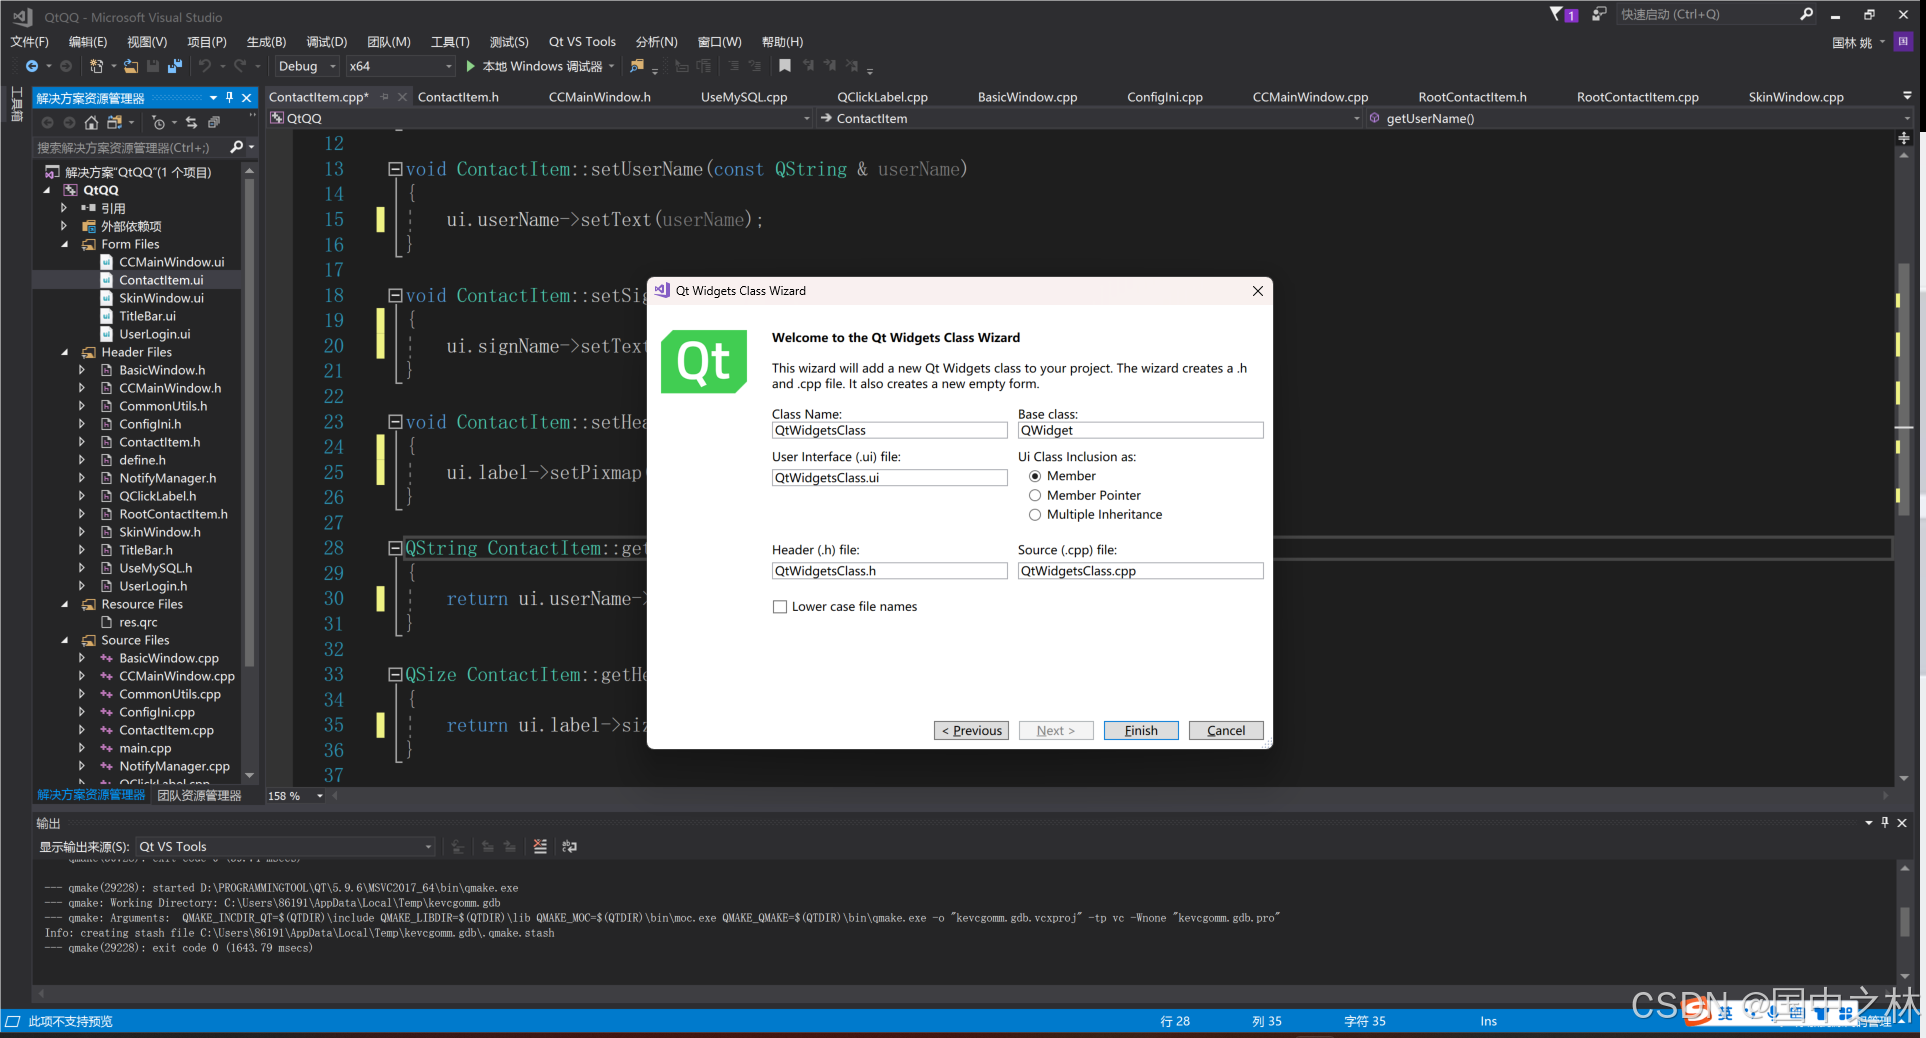Enable the Lower case file names checkbox

(x=780, y=606)
